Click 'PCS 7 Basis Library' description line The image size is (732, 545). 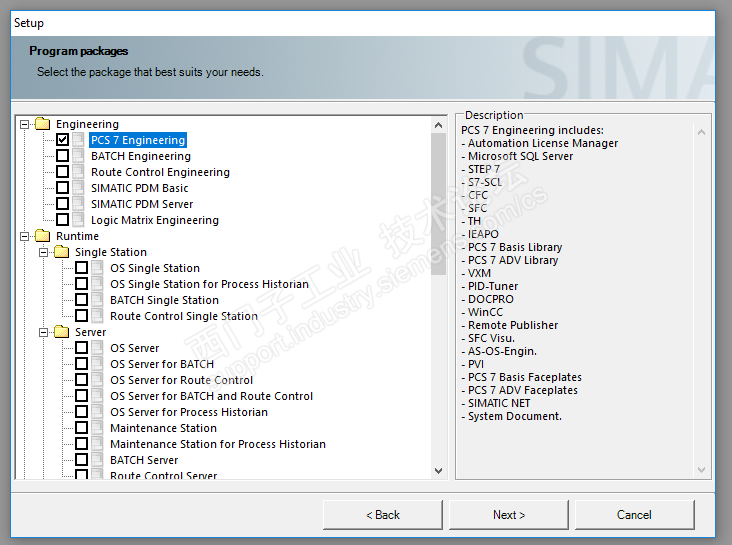coord(515,247)
